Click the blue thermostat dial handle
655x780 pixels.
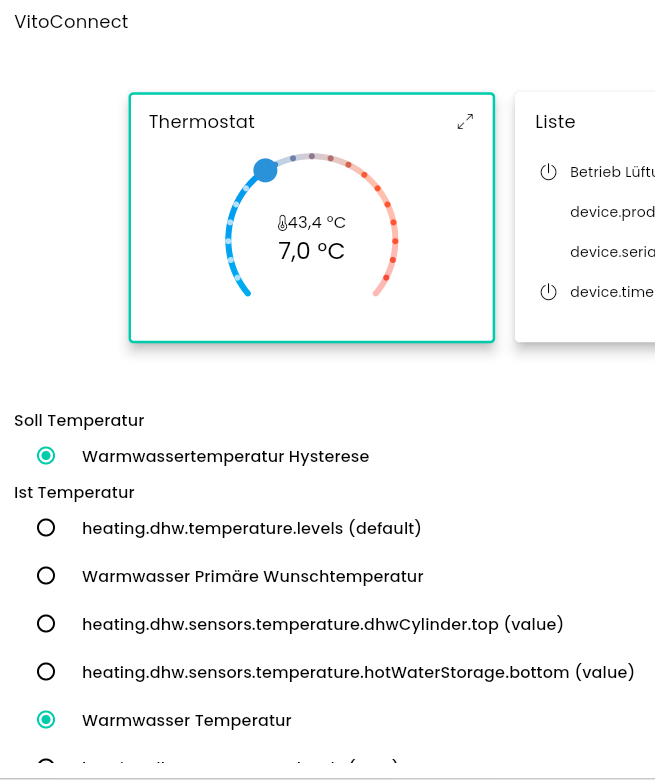coord(265,170)
